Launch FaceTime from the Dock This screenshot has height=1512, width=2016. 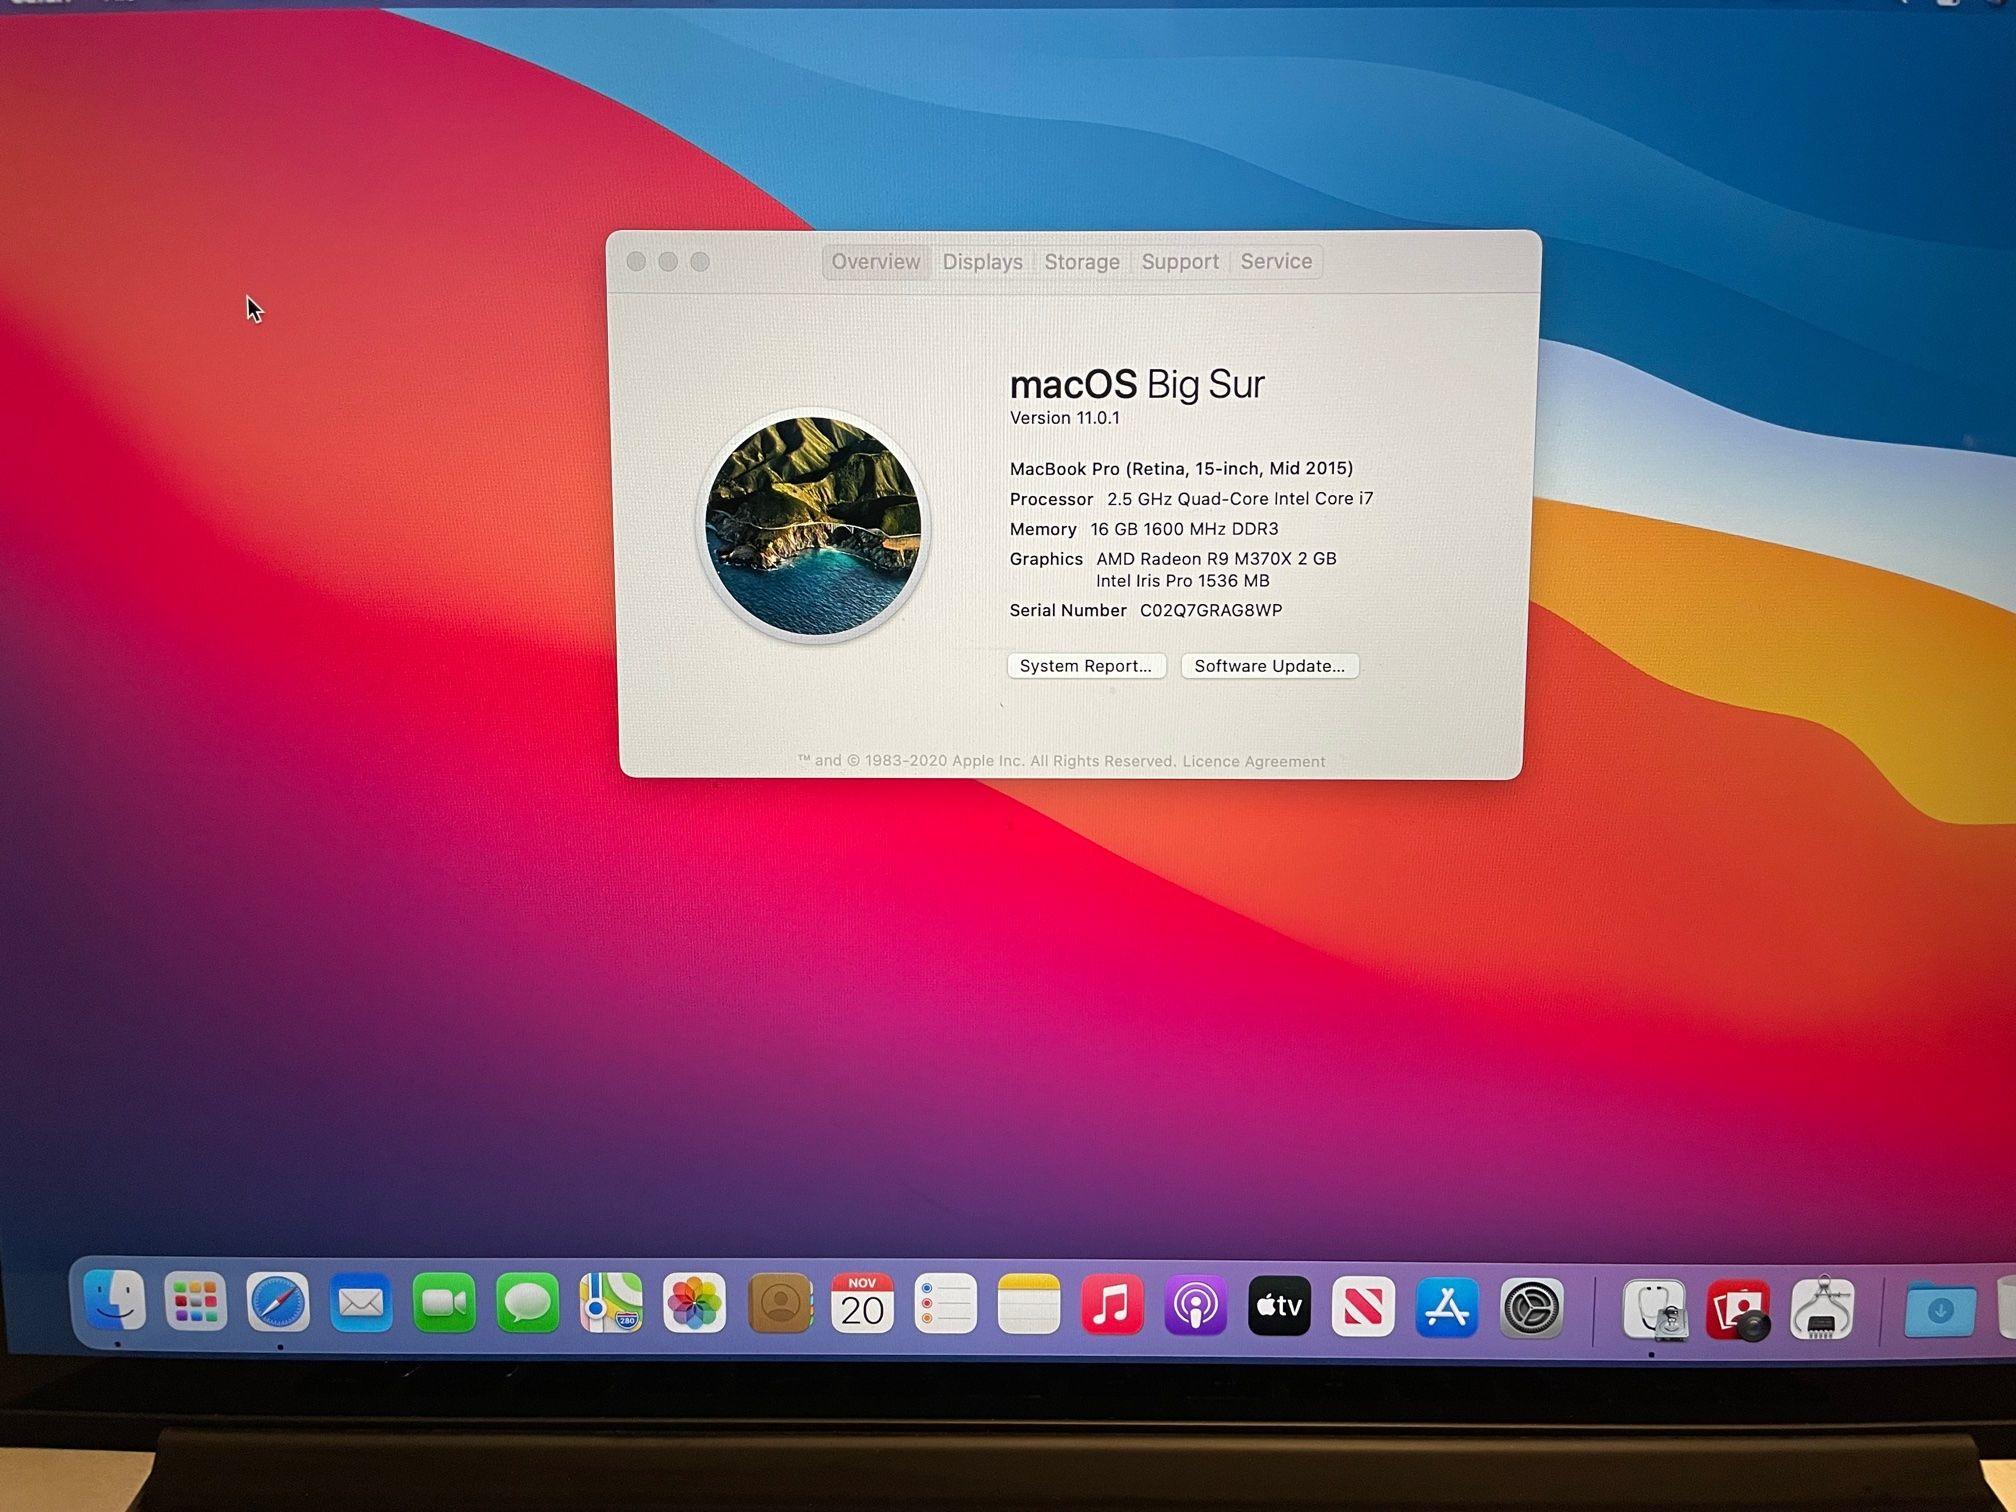[444, 1302]
